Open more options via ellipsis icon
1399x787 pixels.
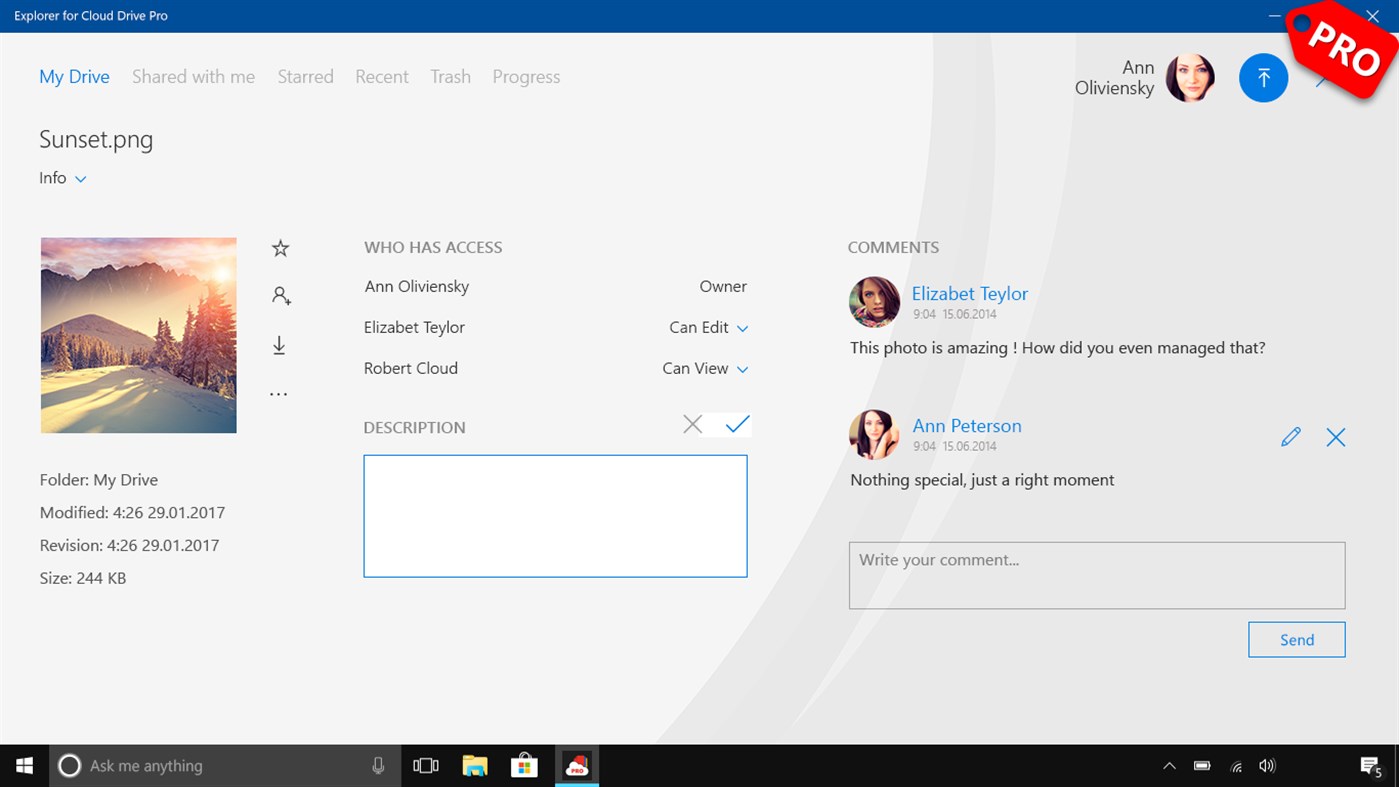pos(279,392)
